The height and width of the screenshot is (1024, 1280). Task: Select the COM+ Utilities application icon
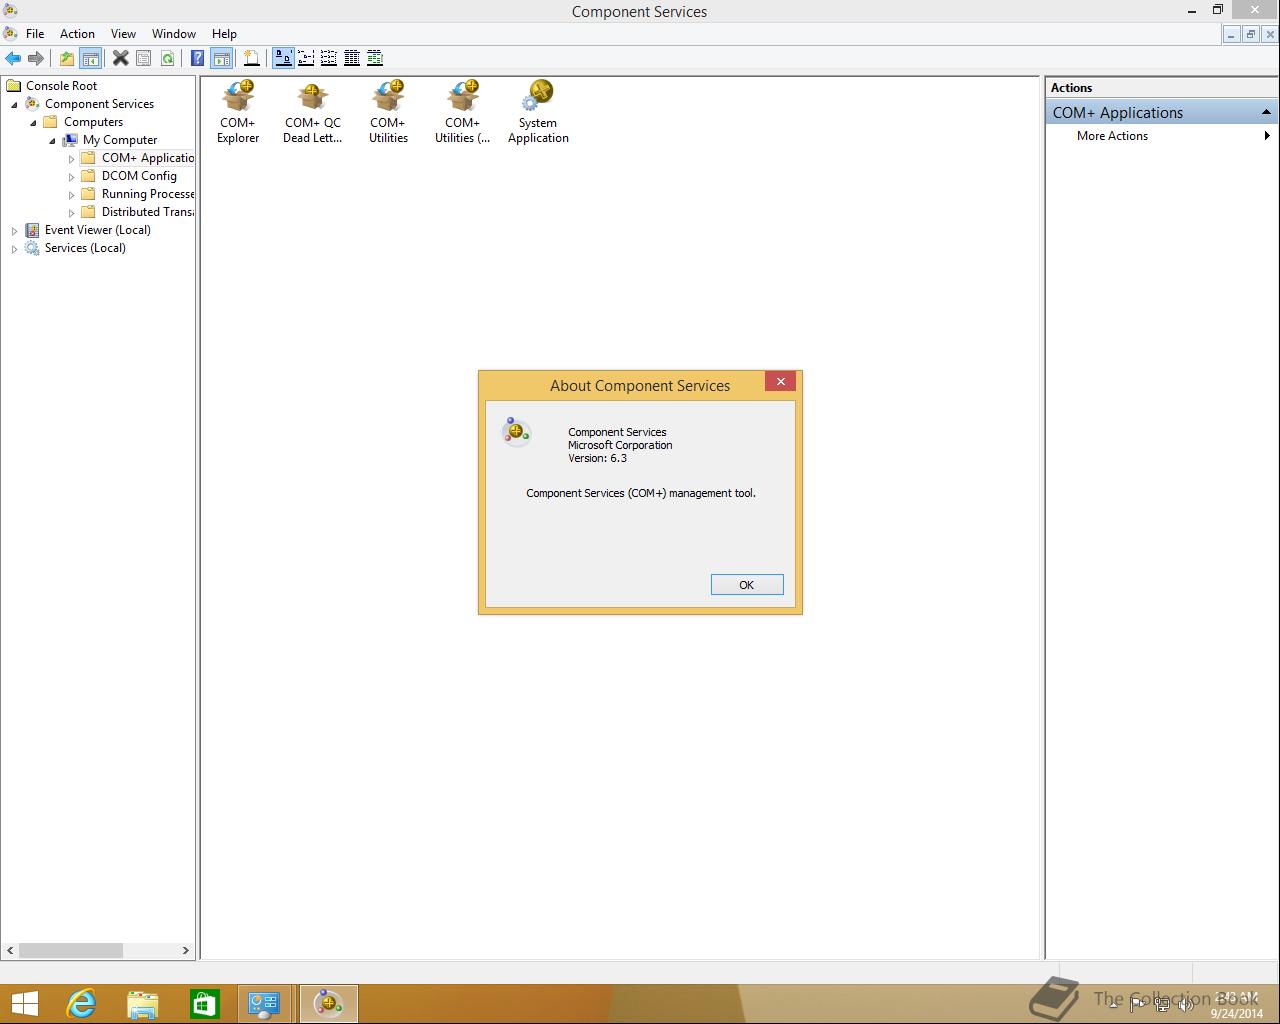388,112
